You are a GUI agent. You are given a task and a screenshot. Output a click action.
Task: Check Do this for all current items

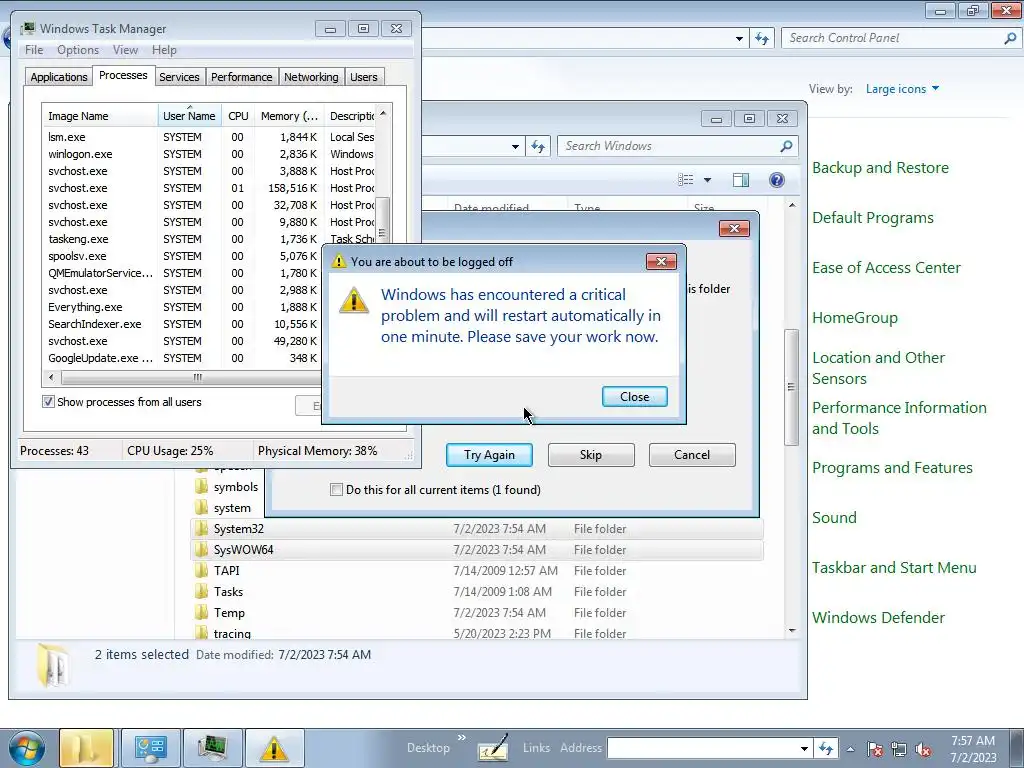(x=336, y=490)
